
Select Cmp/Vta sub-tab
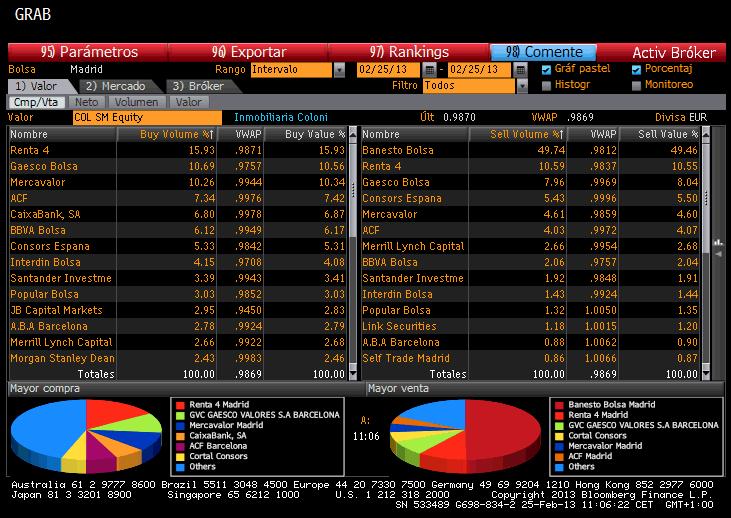coord(36,102)
